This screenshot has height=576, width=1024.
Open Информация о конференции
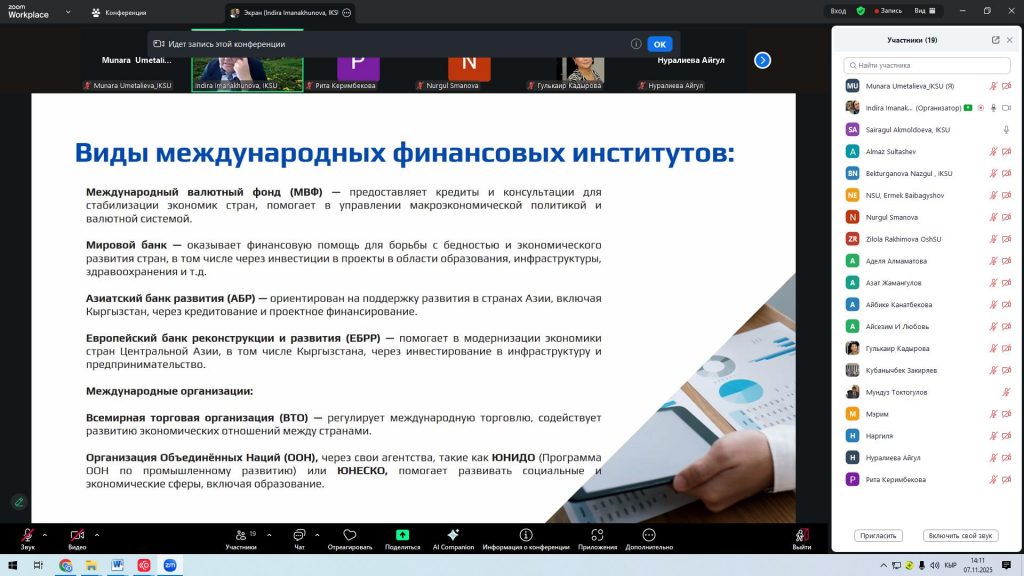(526, 536)
